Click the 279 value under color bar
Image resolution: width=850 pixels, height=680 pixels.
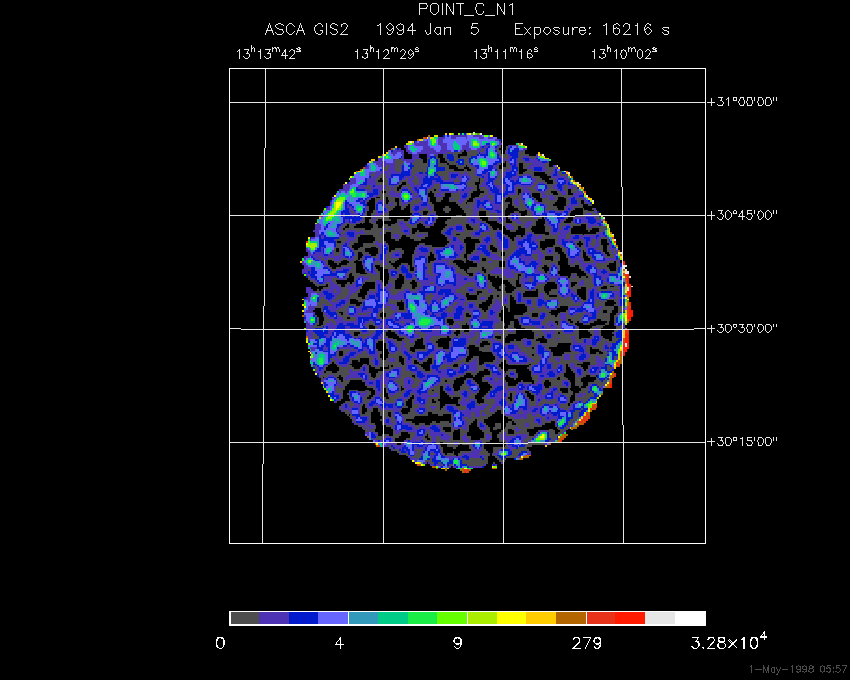[x=587, y=644]
